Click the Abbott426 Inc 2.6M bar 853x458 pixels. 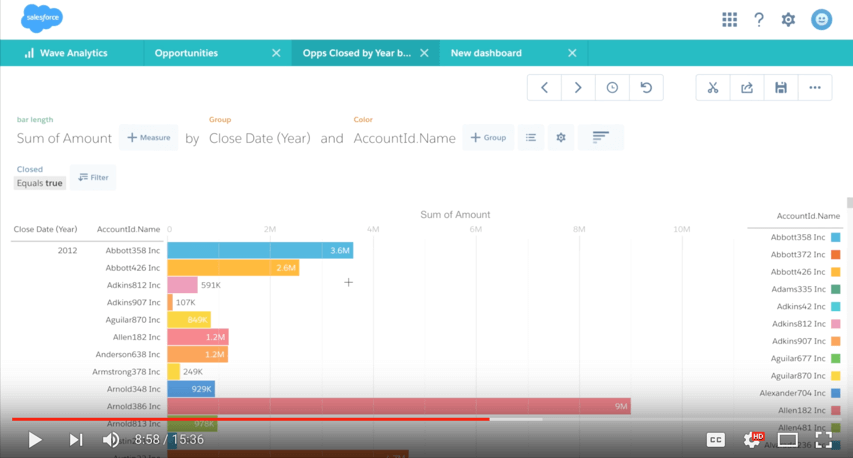click(233, 268)
